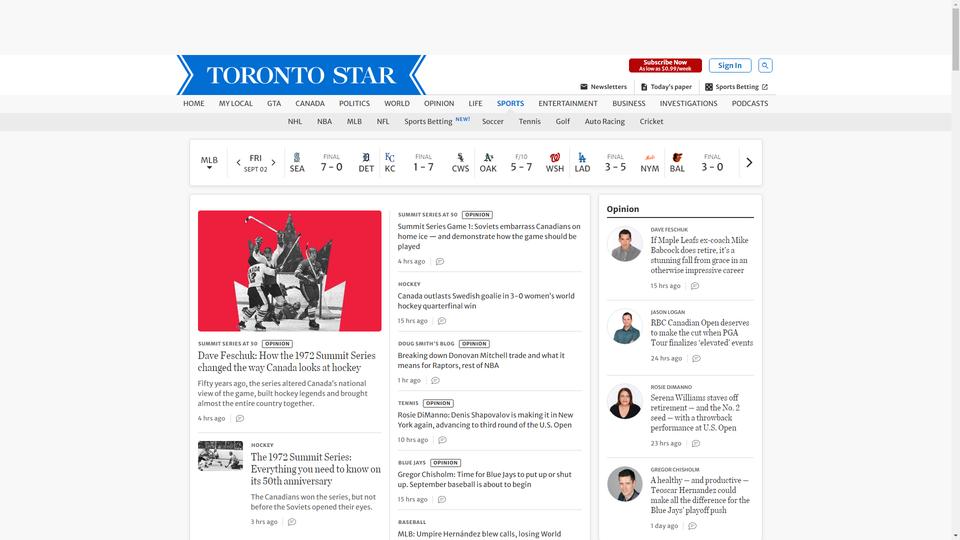Open comments on RBC Canadian Open opinion

[696, 358]
